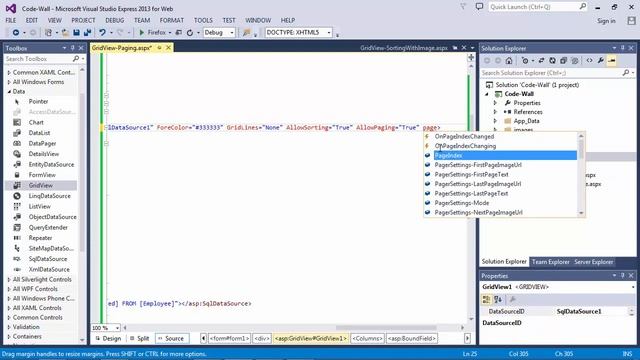Open the 100 % zoom dropdown

[x=117, y=328]
